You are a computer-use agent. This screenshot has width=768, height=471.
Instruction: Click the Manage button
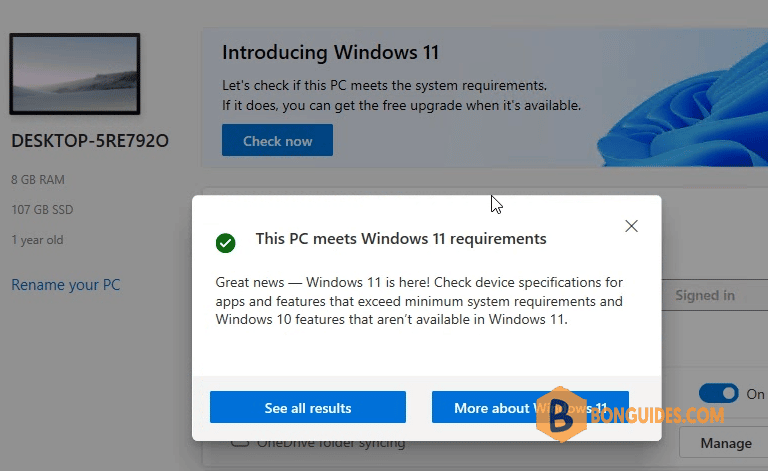coord(726,443)
